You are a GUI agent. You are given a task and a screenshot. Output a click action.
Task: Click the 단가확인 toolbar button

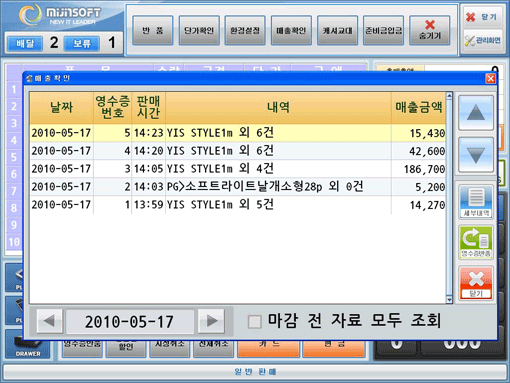click(x=199, y=30)
